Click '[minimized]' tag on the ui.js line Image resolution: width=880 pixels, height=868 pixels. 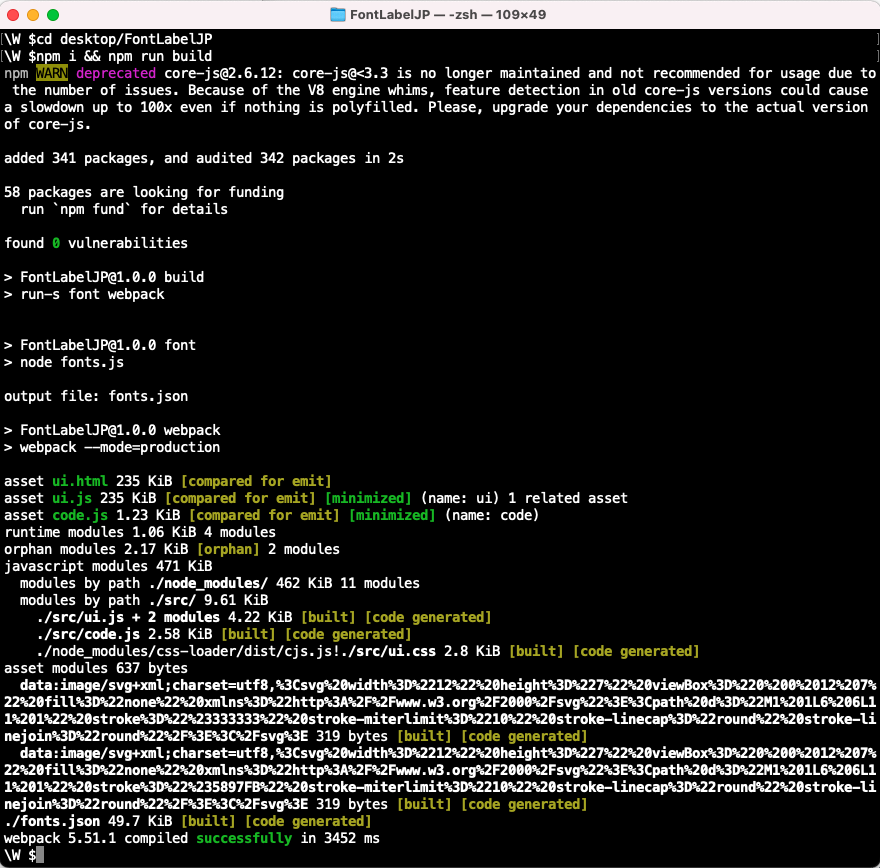(x=368, y=498)
